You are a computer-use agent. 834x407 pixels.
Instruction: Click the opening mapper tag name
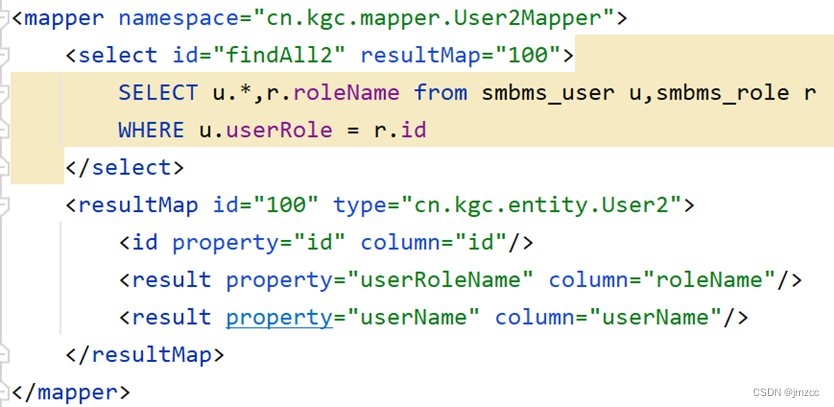(64, 18)
